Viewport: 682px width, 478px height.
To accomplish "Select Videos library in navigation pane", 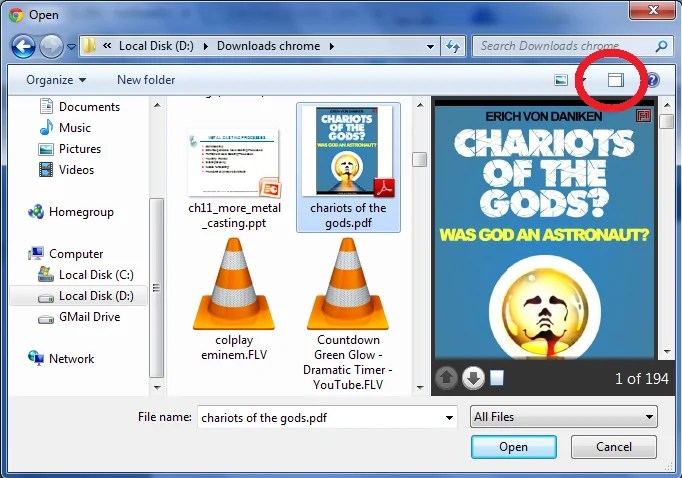I will (x=67, y=170).
